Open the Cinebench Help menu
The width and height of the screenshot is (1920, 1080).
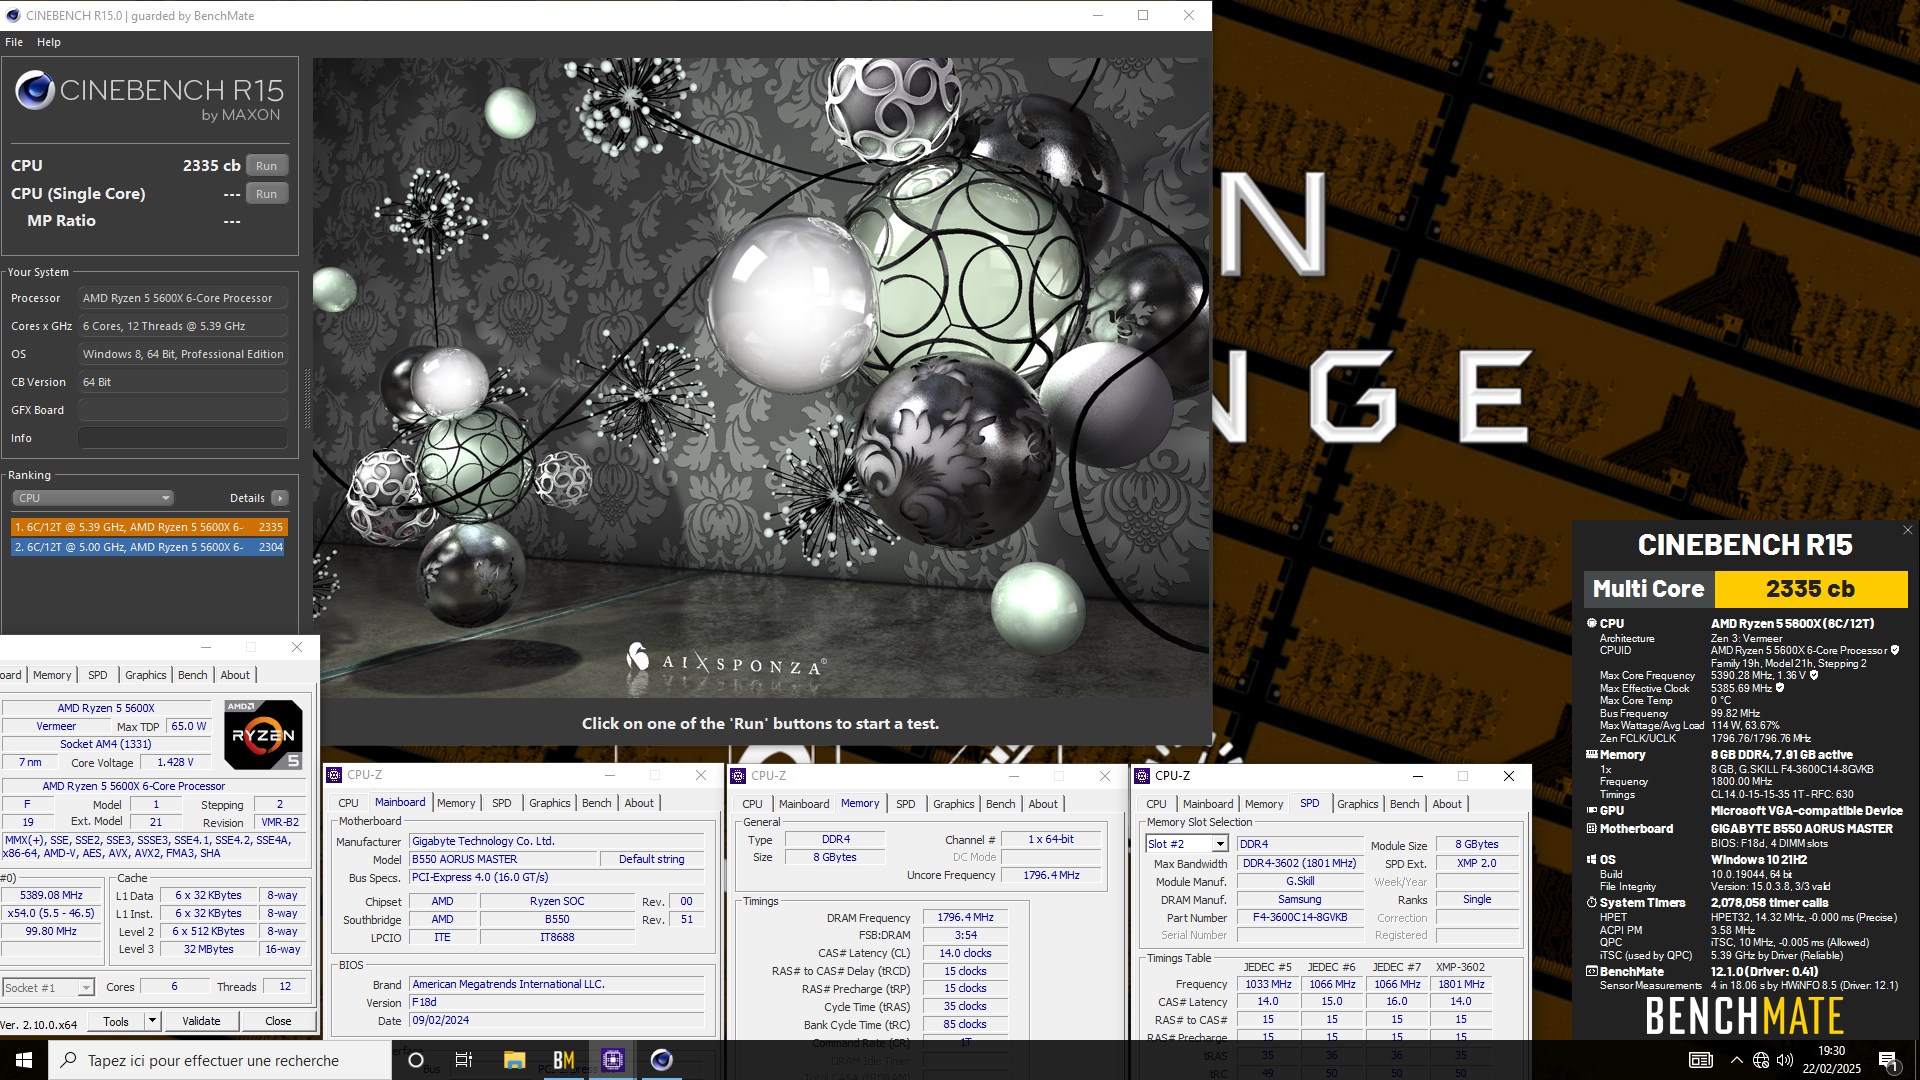[49, 42]
